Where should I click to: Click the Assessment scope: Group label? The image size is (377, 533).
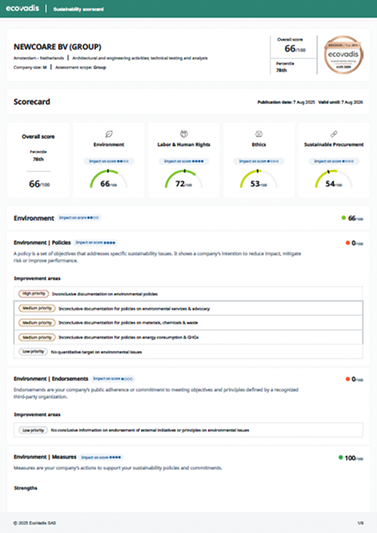81,67
